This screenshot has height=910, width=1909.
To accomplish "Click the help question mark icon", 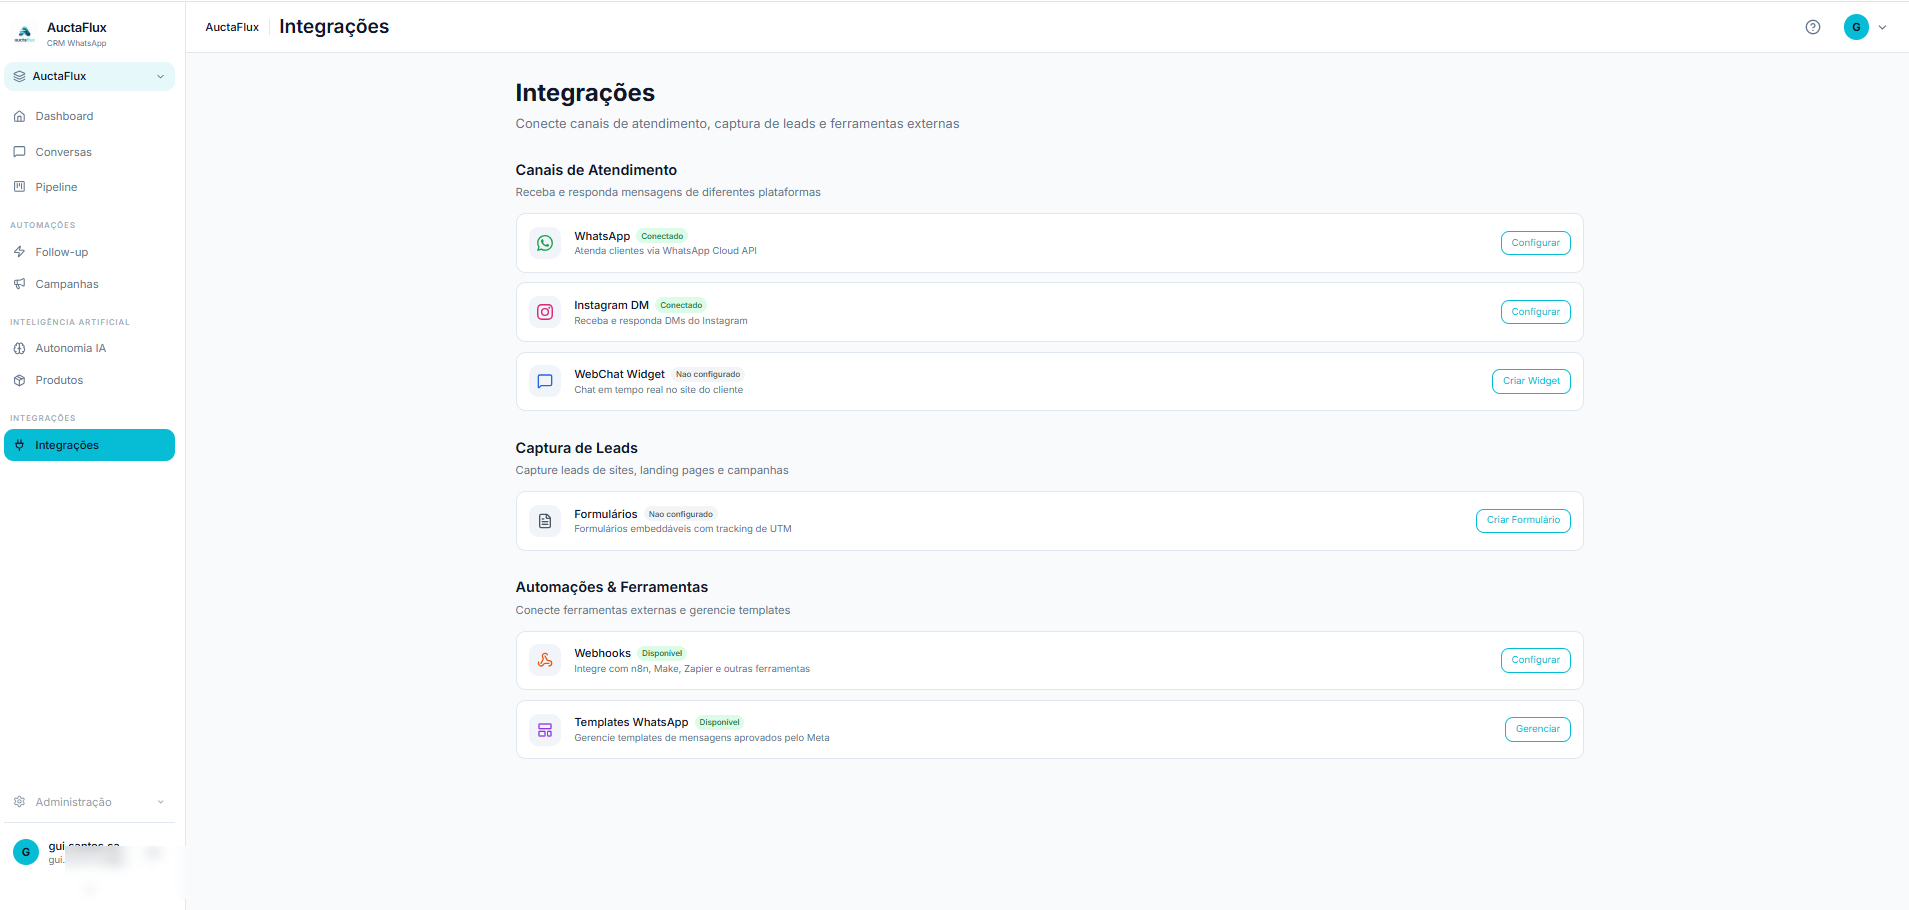I will [x=1812, y=27].
